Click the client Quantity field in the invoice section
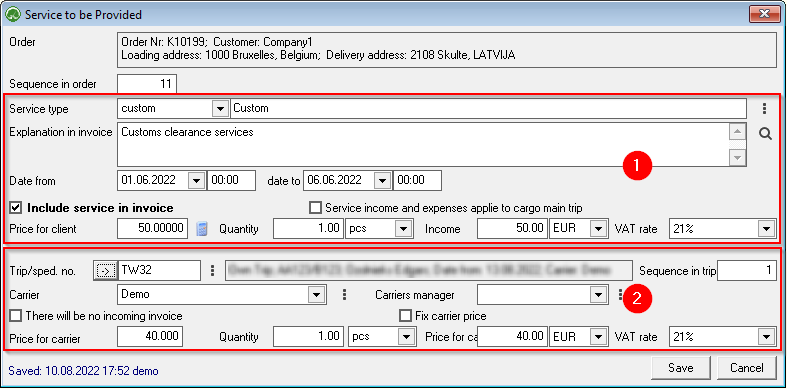Screen dimensions: 787x389 (309, 229)
